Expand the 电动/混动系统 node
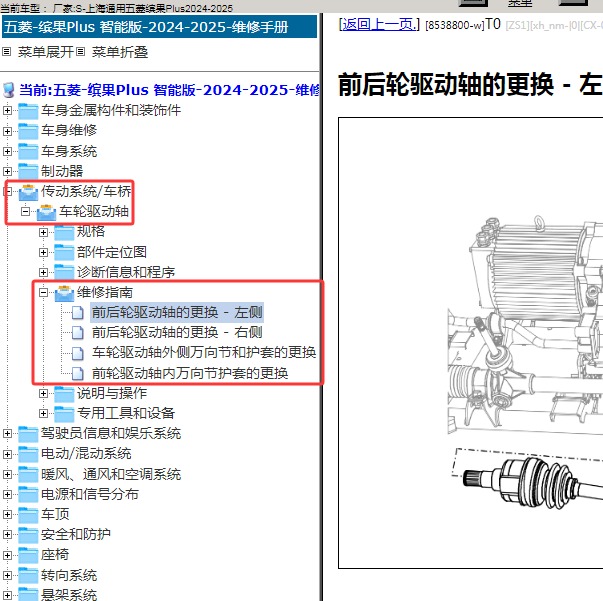The image size is (603, 601). [7, 454]
